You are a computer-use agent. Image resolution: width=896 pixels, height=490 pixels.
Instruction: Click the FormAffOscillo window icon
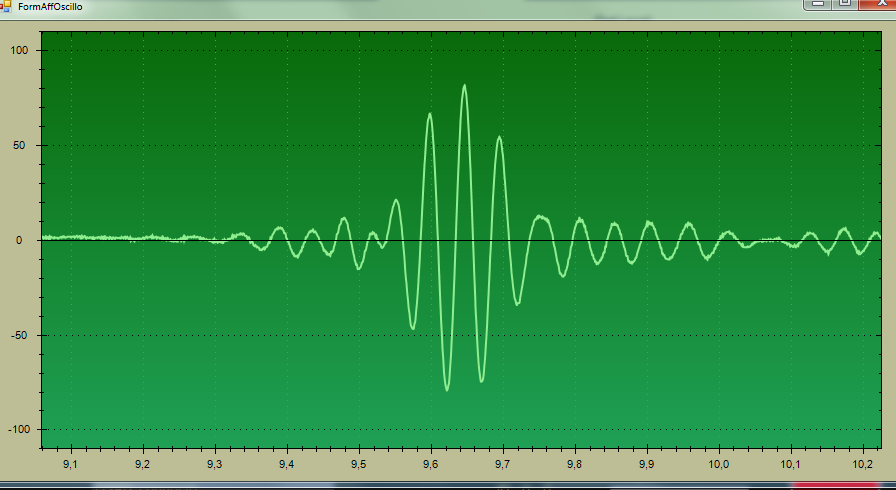(x=5, y=6)
